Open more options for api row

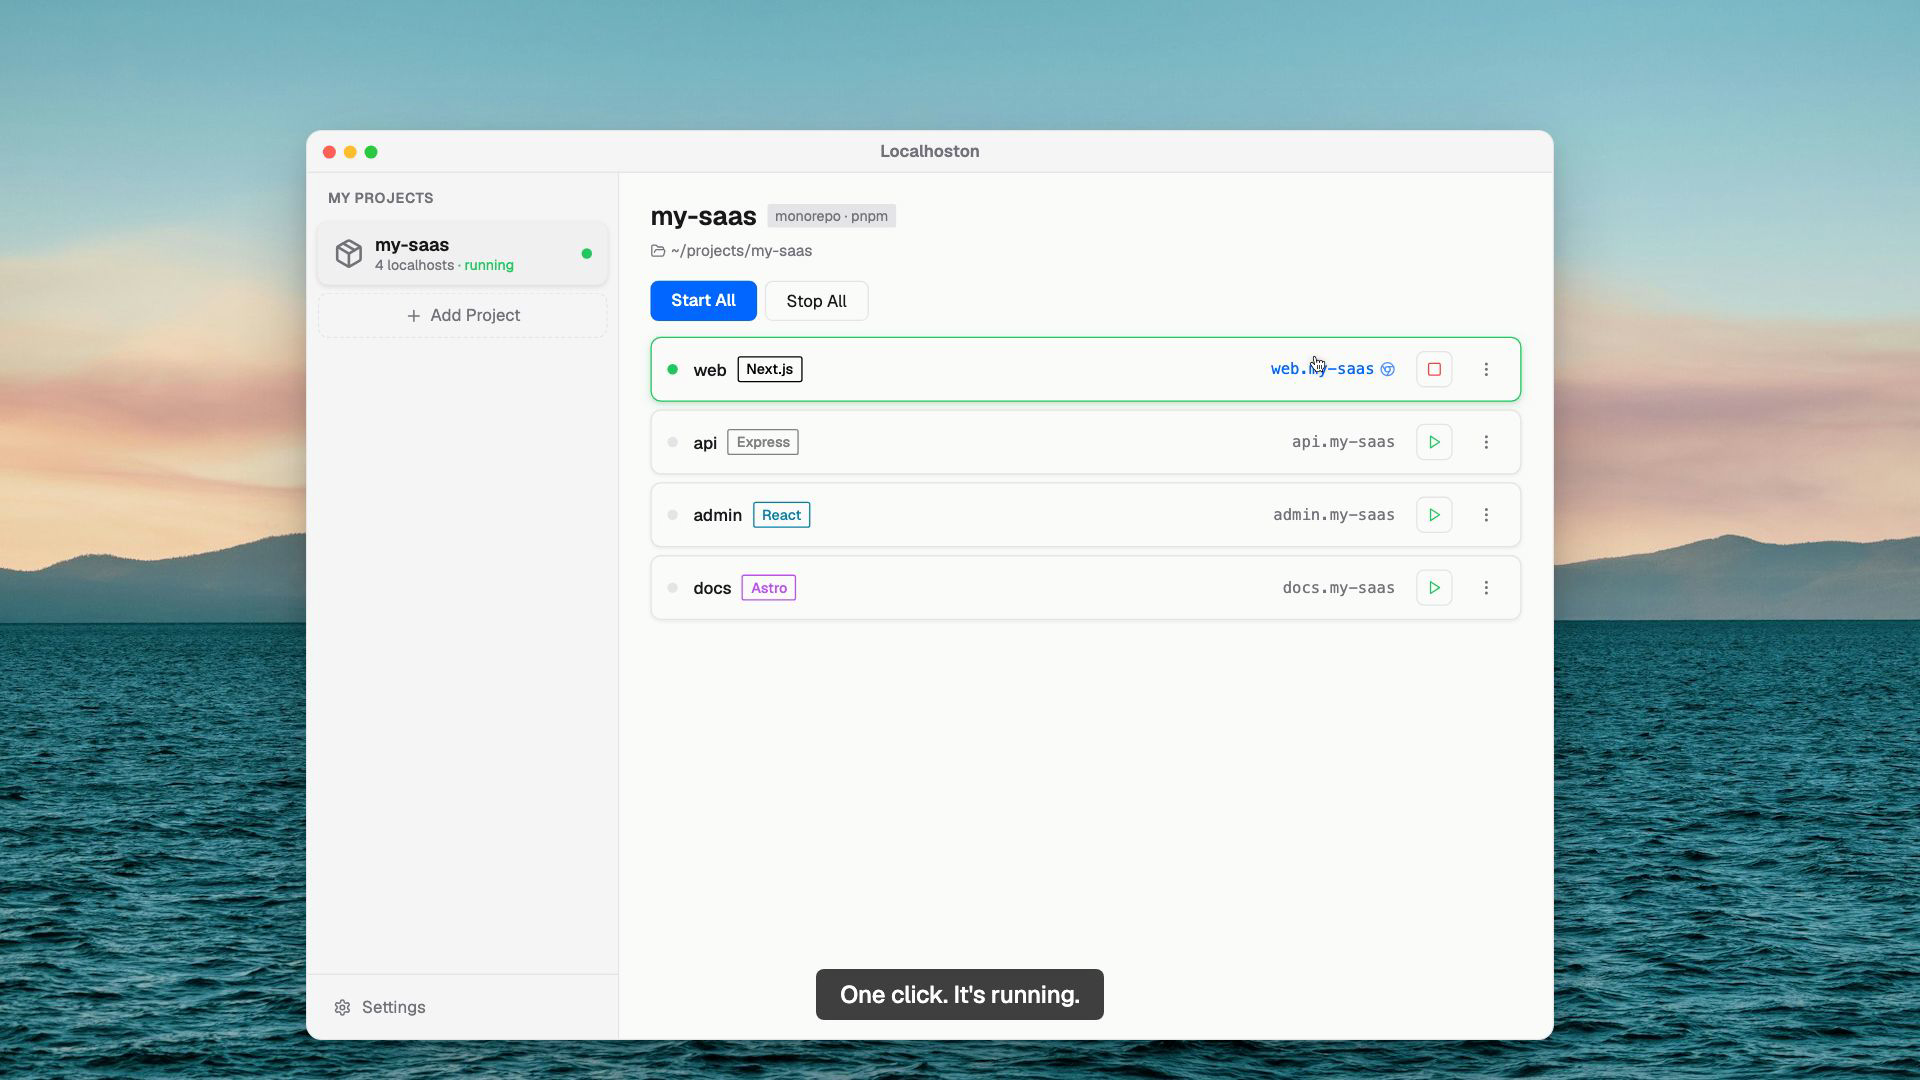1486,442
